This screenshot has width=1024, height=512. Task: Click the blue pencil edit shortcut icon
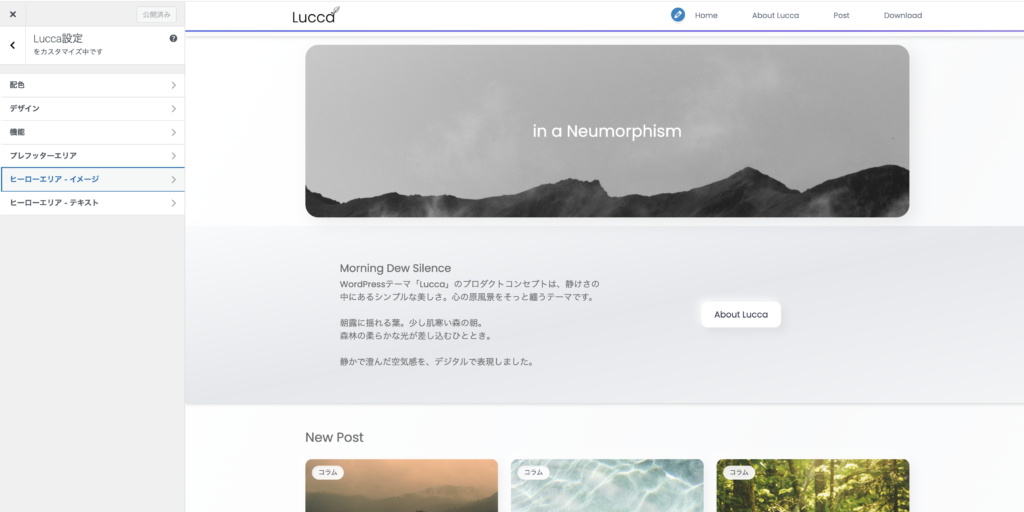coord(678,15)
